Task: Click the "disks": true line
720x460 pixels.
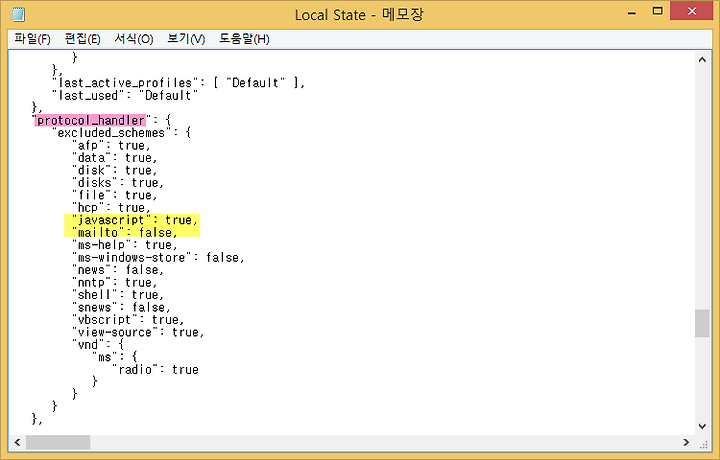Action: click(x=118, y=183)
